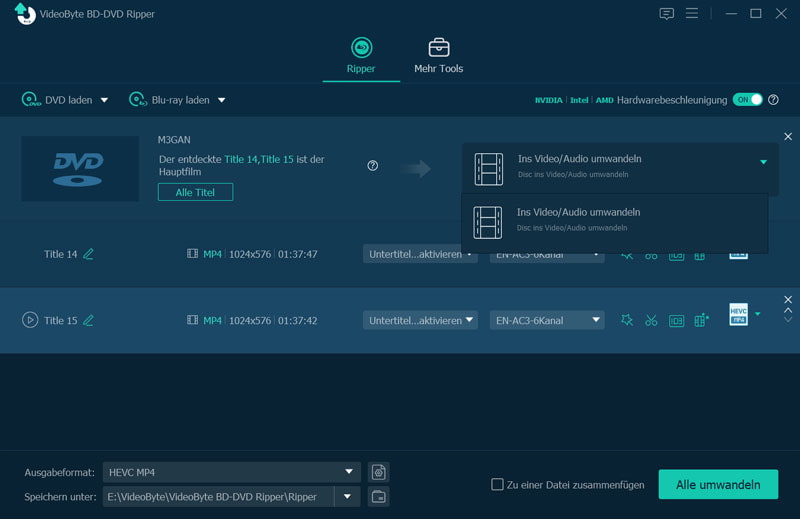Screen dimensions: 800x519
Task: Click the film strip icon in conversion dropdown header
Action: point(489,169)
